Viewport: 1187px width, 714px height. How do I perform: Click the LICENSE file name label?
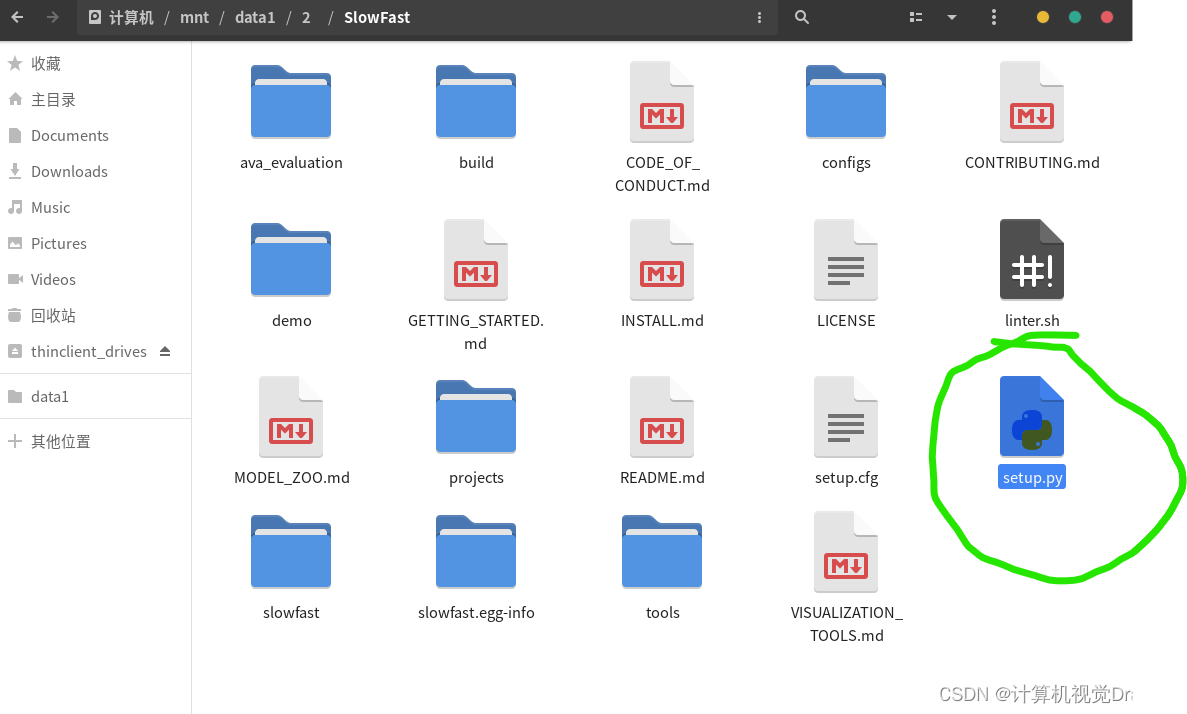pyautogui.click(x=846, y=320)
